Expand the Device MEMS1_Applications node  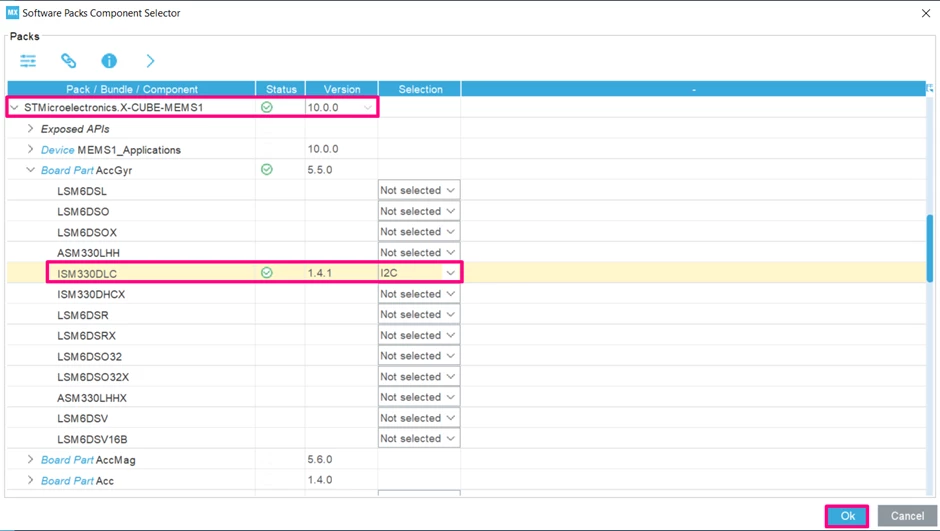31,149
